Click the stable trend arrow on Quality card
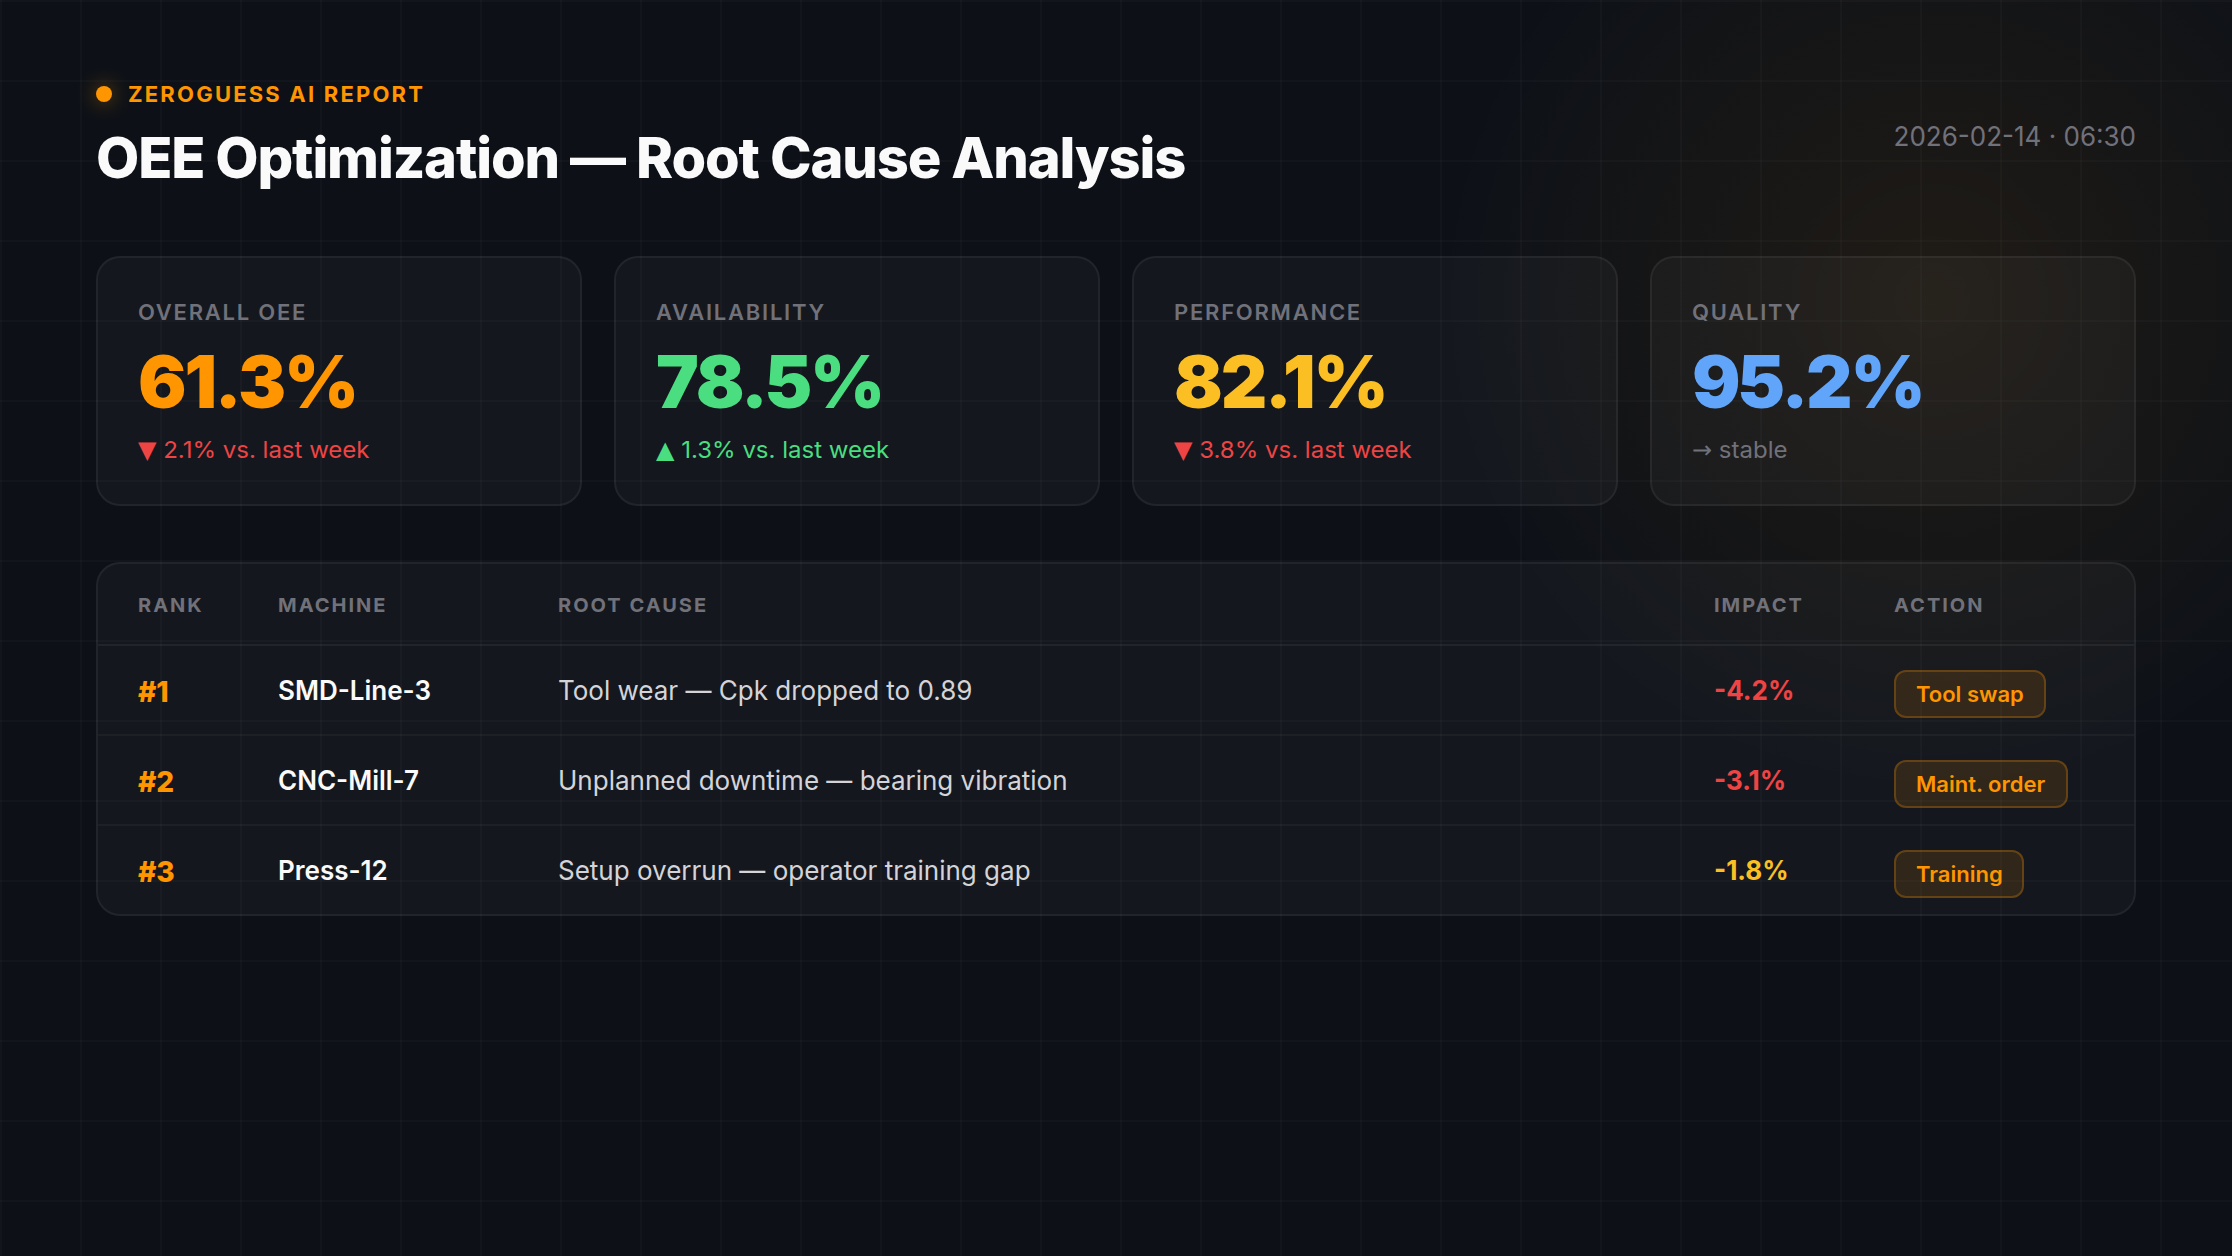This screenshot has height=1256, width=2232. pyautogui.click(x=1701, y=450)
